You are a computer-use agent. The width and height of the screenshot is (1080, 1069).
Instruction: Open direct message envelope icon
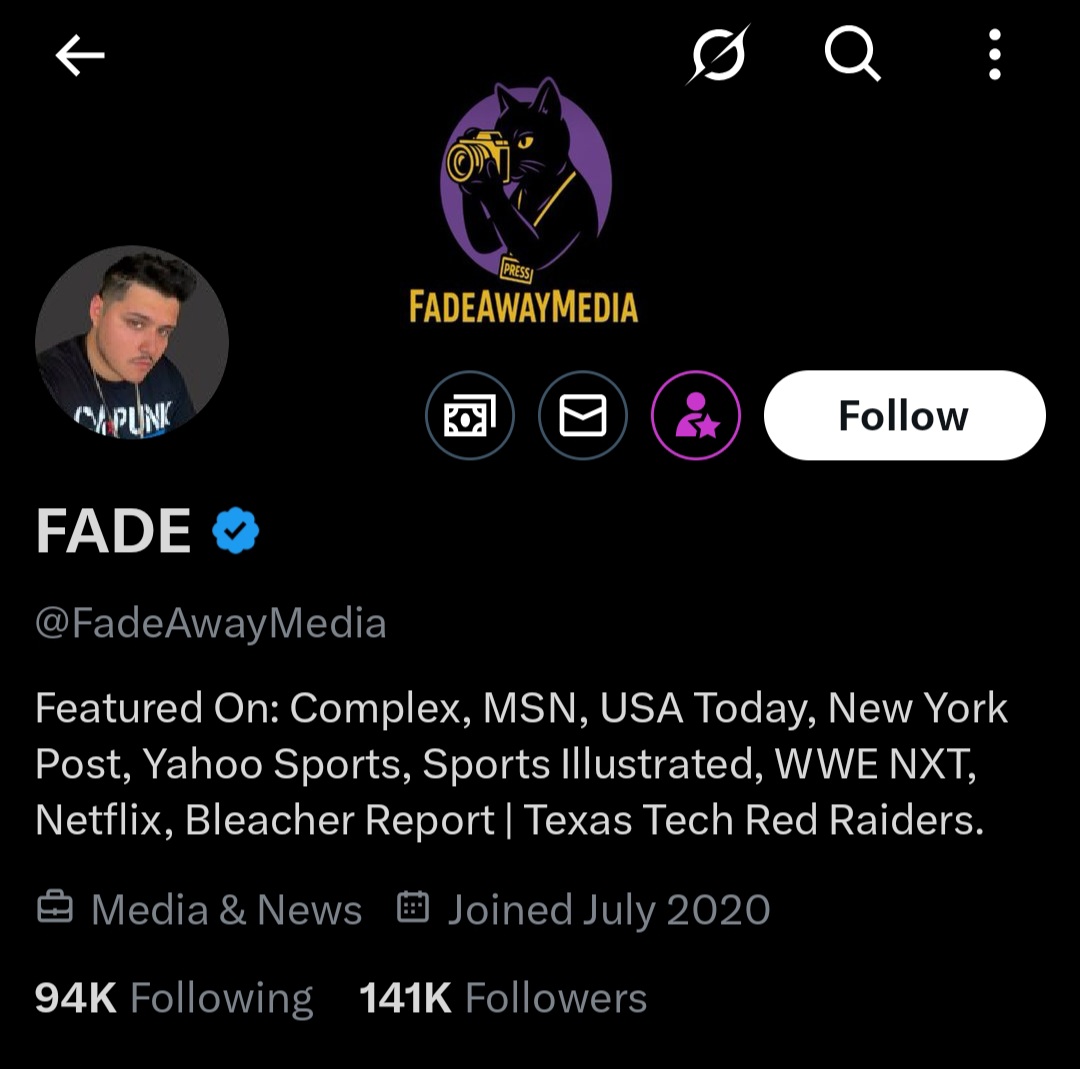pyautogui.click(x=583, y=416)
